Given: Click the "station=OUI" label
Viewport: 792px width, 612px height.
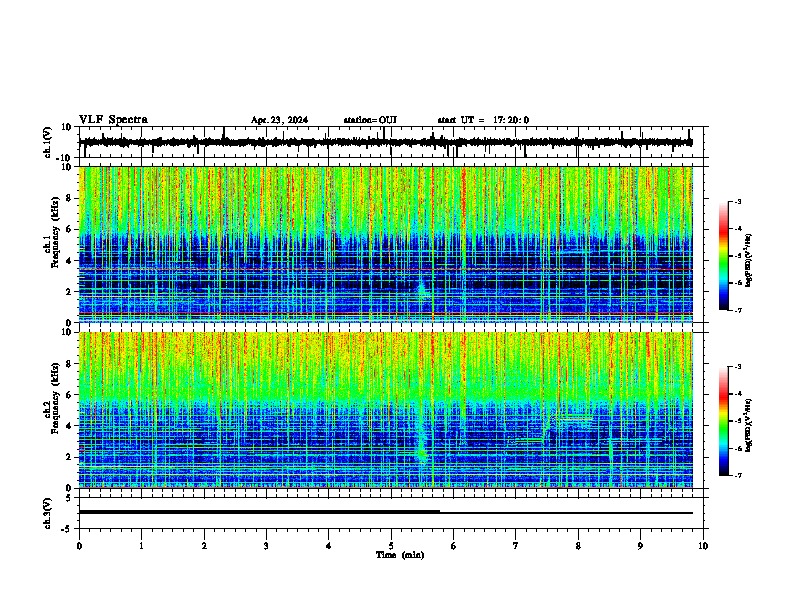Looking at the screenshot, I should coord(370,120).
